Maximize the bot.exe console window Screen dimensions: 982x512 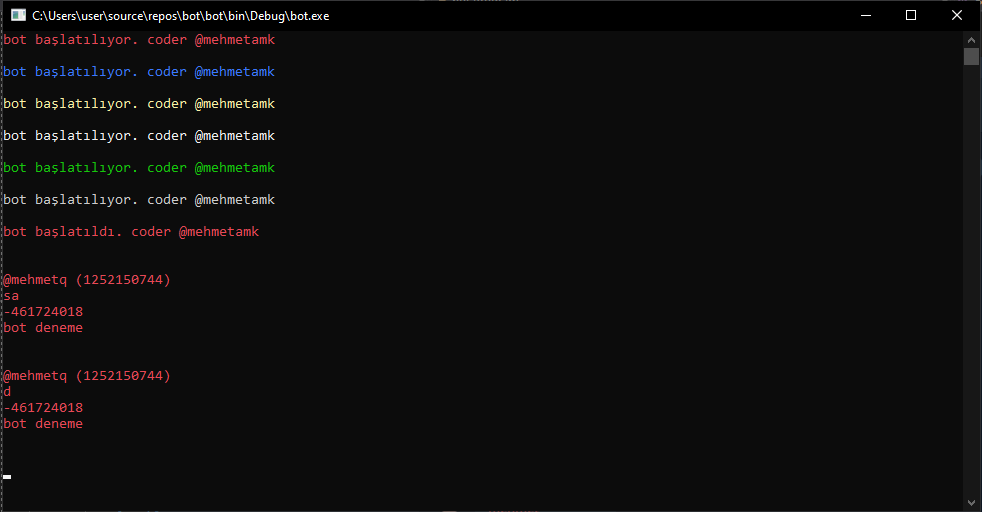coord(911,15)
